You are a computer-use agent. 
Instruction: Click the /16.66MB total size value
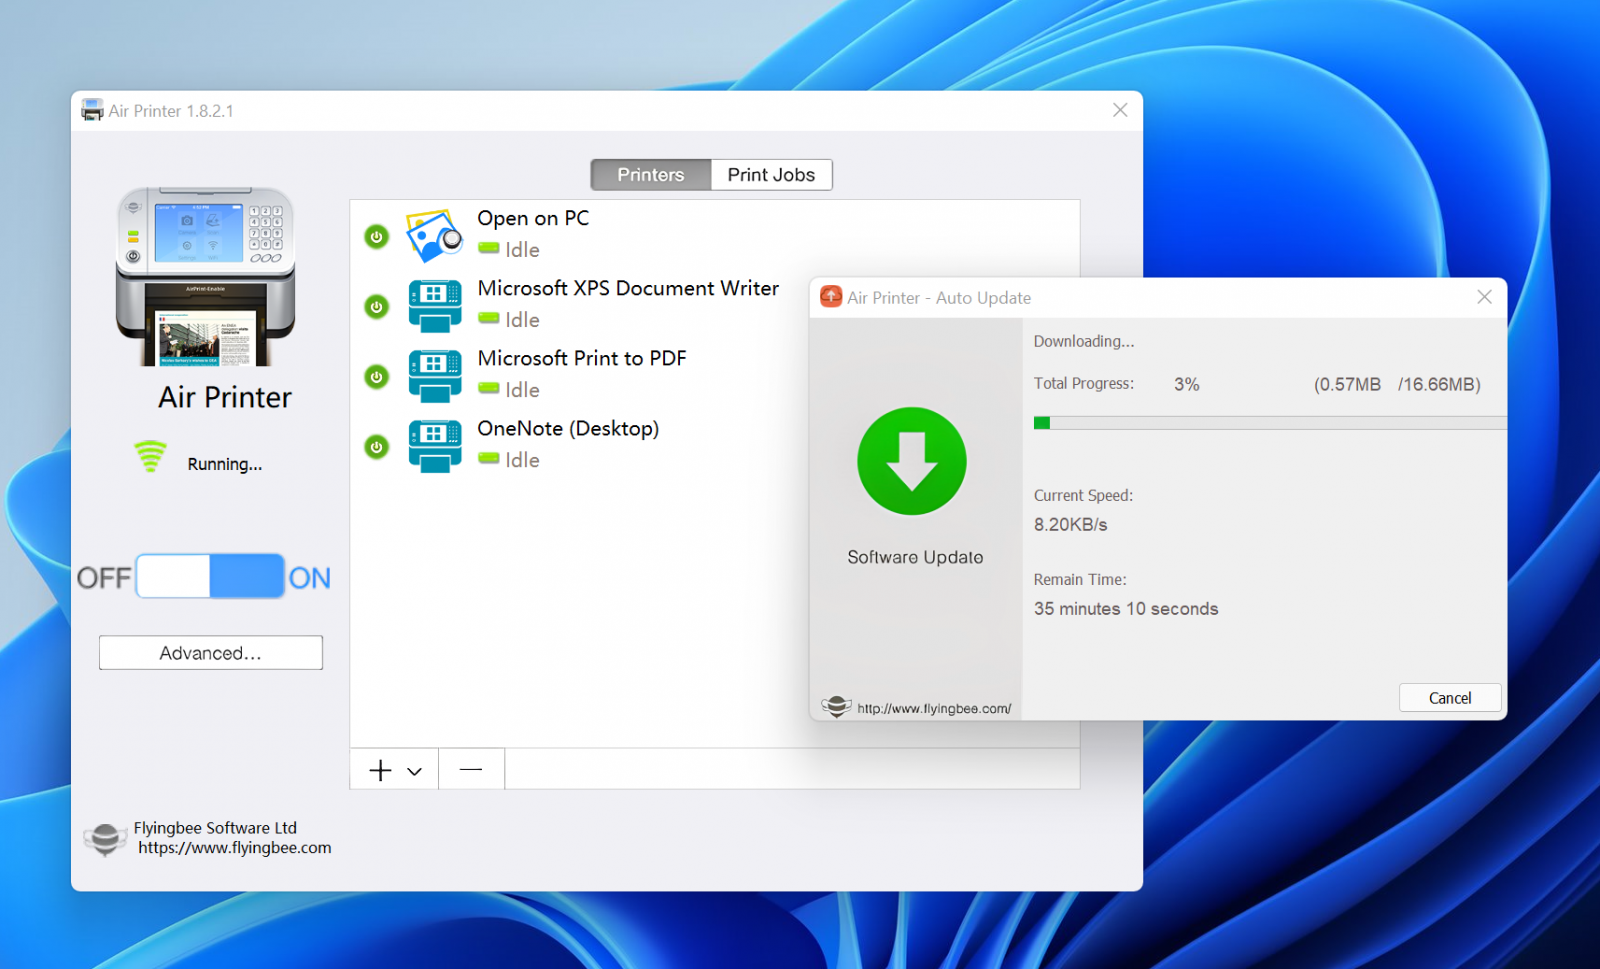[1439, 384]
